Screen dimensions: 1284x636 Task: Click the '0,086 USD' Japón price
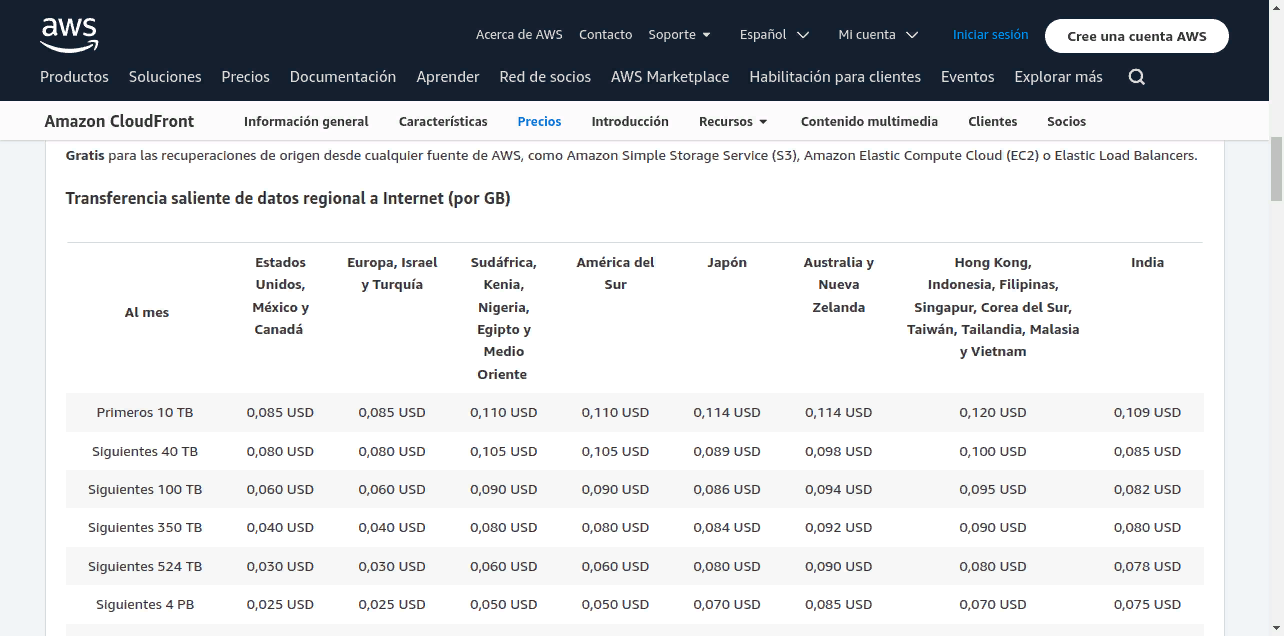pyautogui.click(x=727, y=489)
